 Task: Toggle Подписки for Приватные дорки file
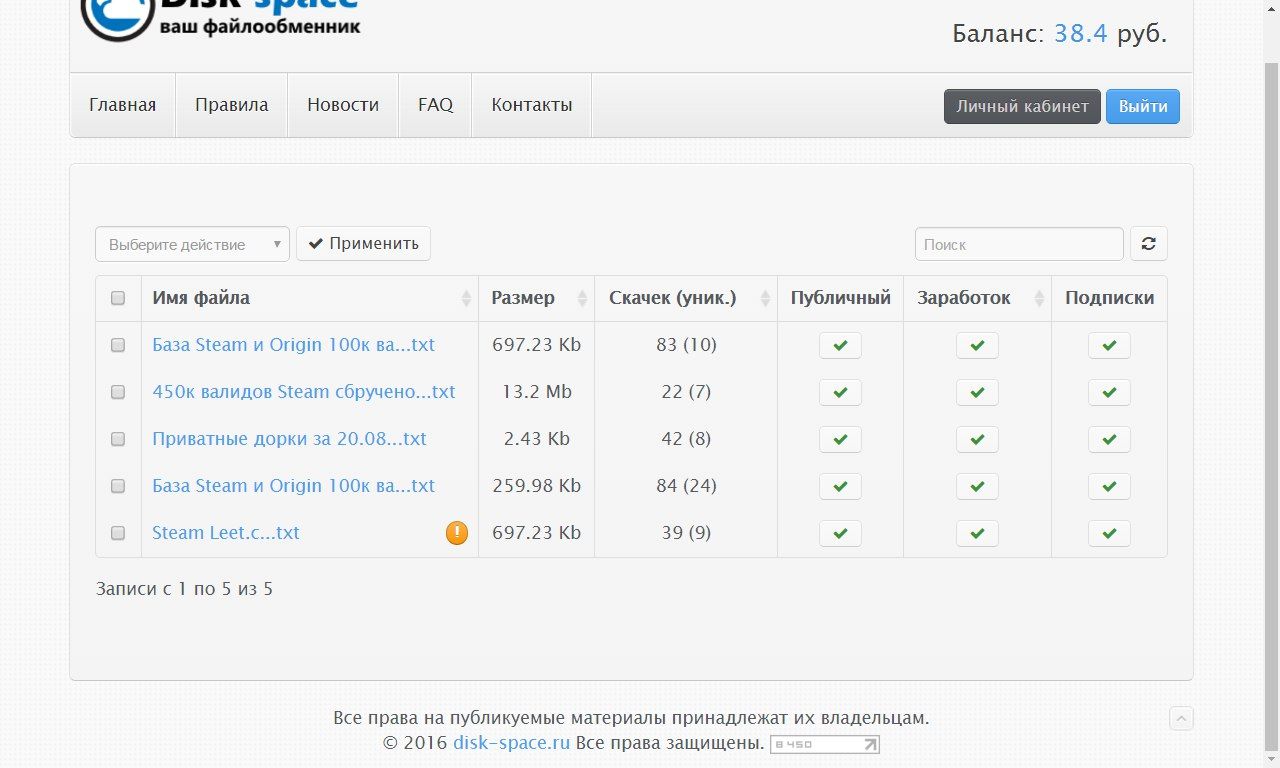click(1109, 439)
